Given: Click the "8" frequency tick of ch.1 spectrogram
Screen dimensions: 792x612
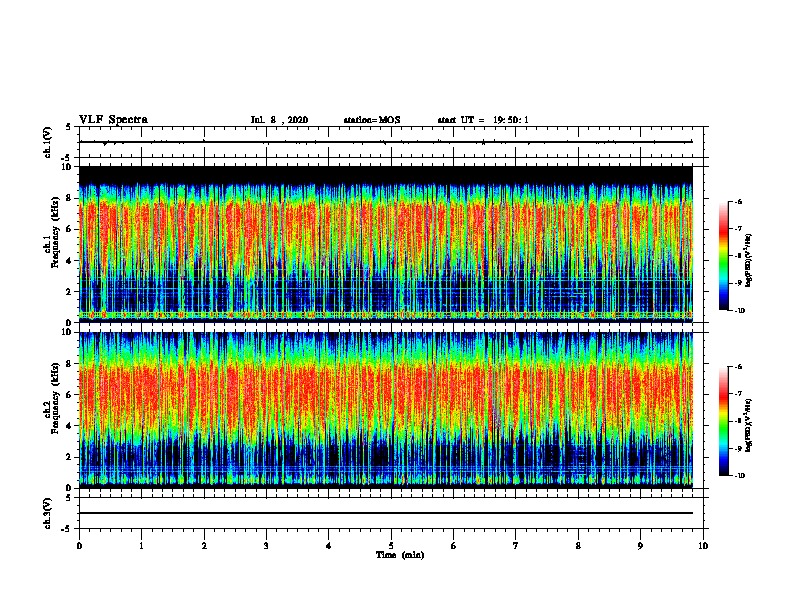Looking at the screenshot, I should [69, 198].
